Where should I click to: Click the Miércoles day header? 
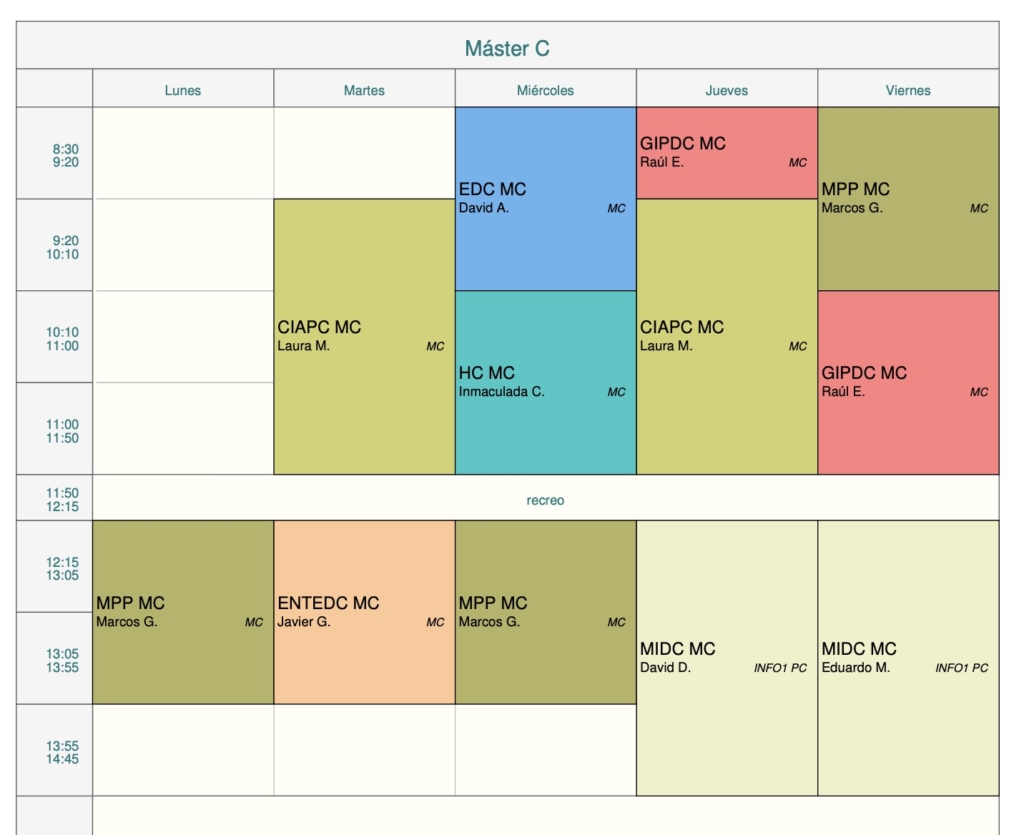coord(545,90)
